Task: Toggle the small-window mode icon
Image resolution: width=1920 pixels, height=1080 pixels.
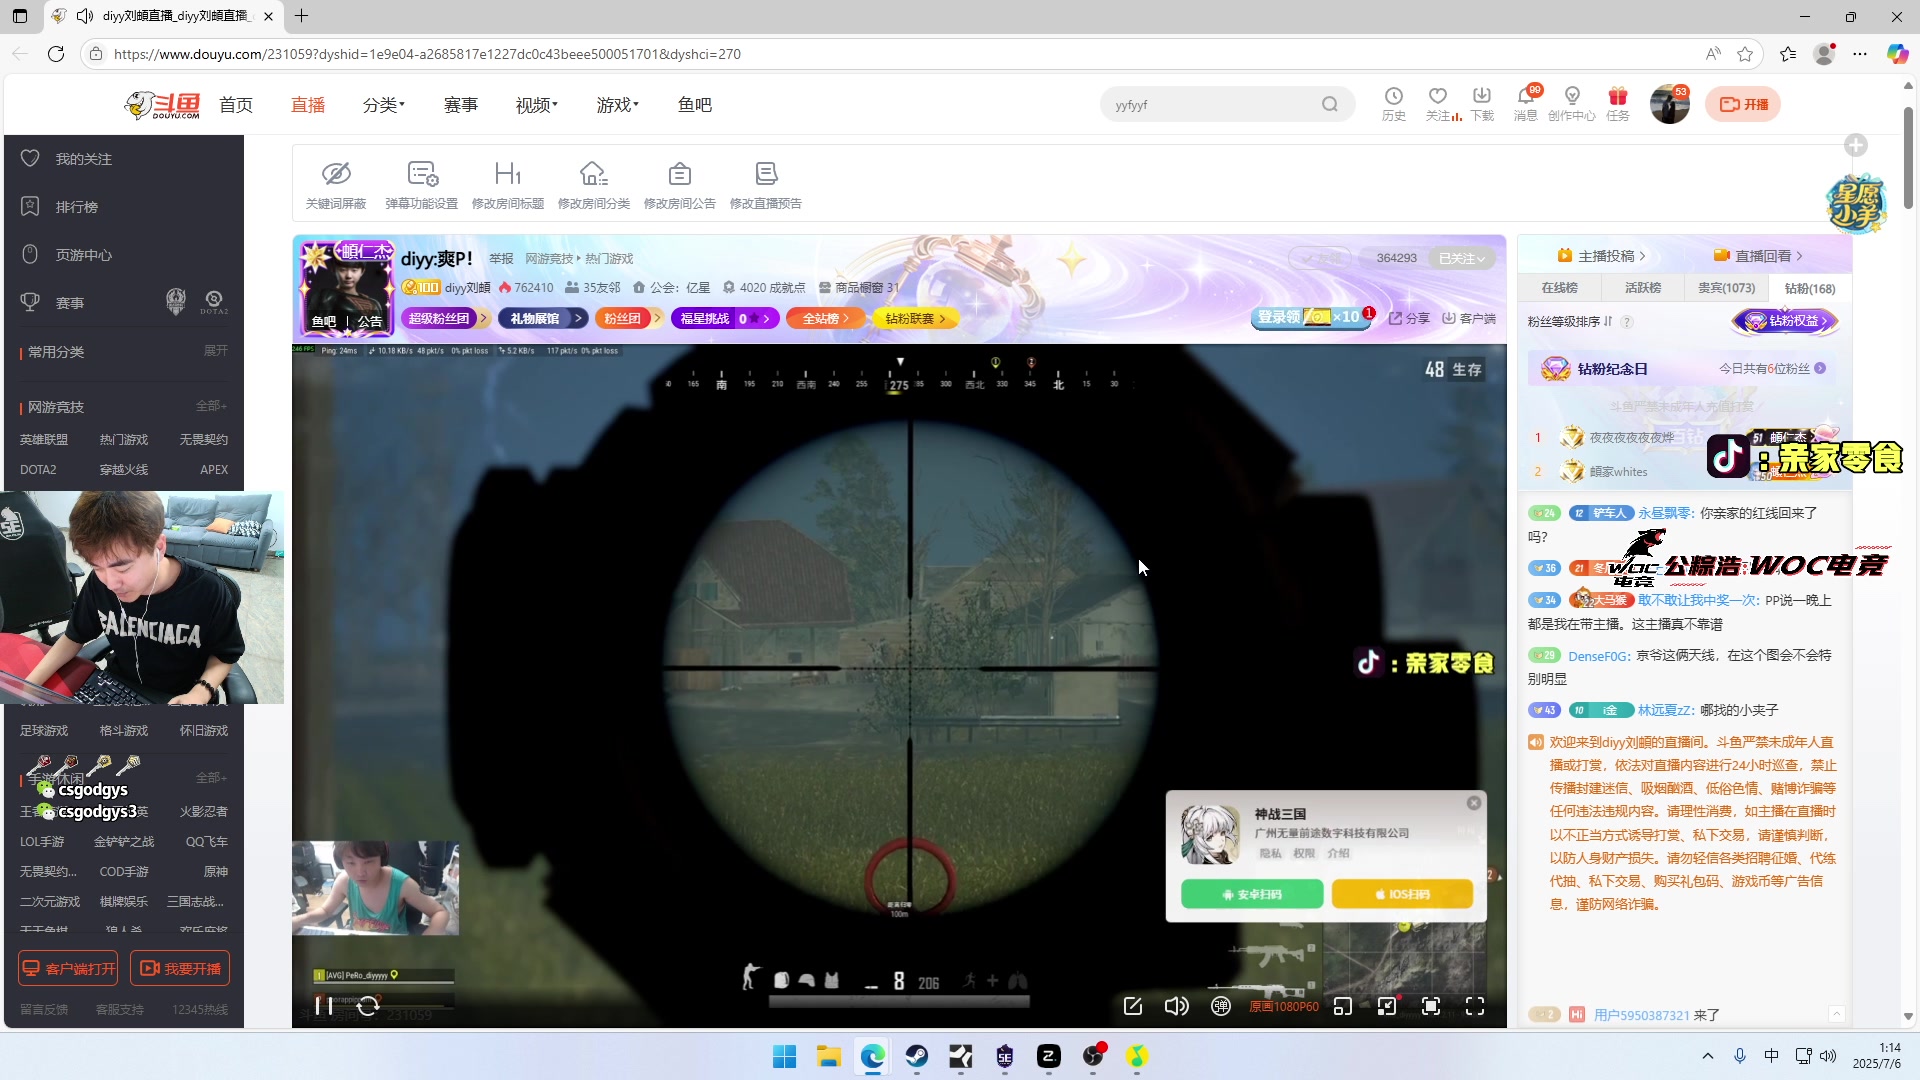Action: click(1343, 1006)
